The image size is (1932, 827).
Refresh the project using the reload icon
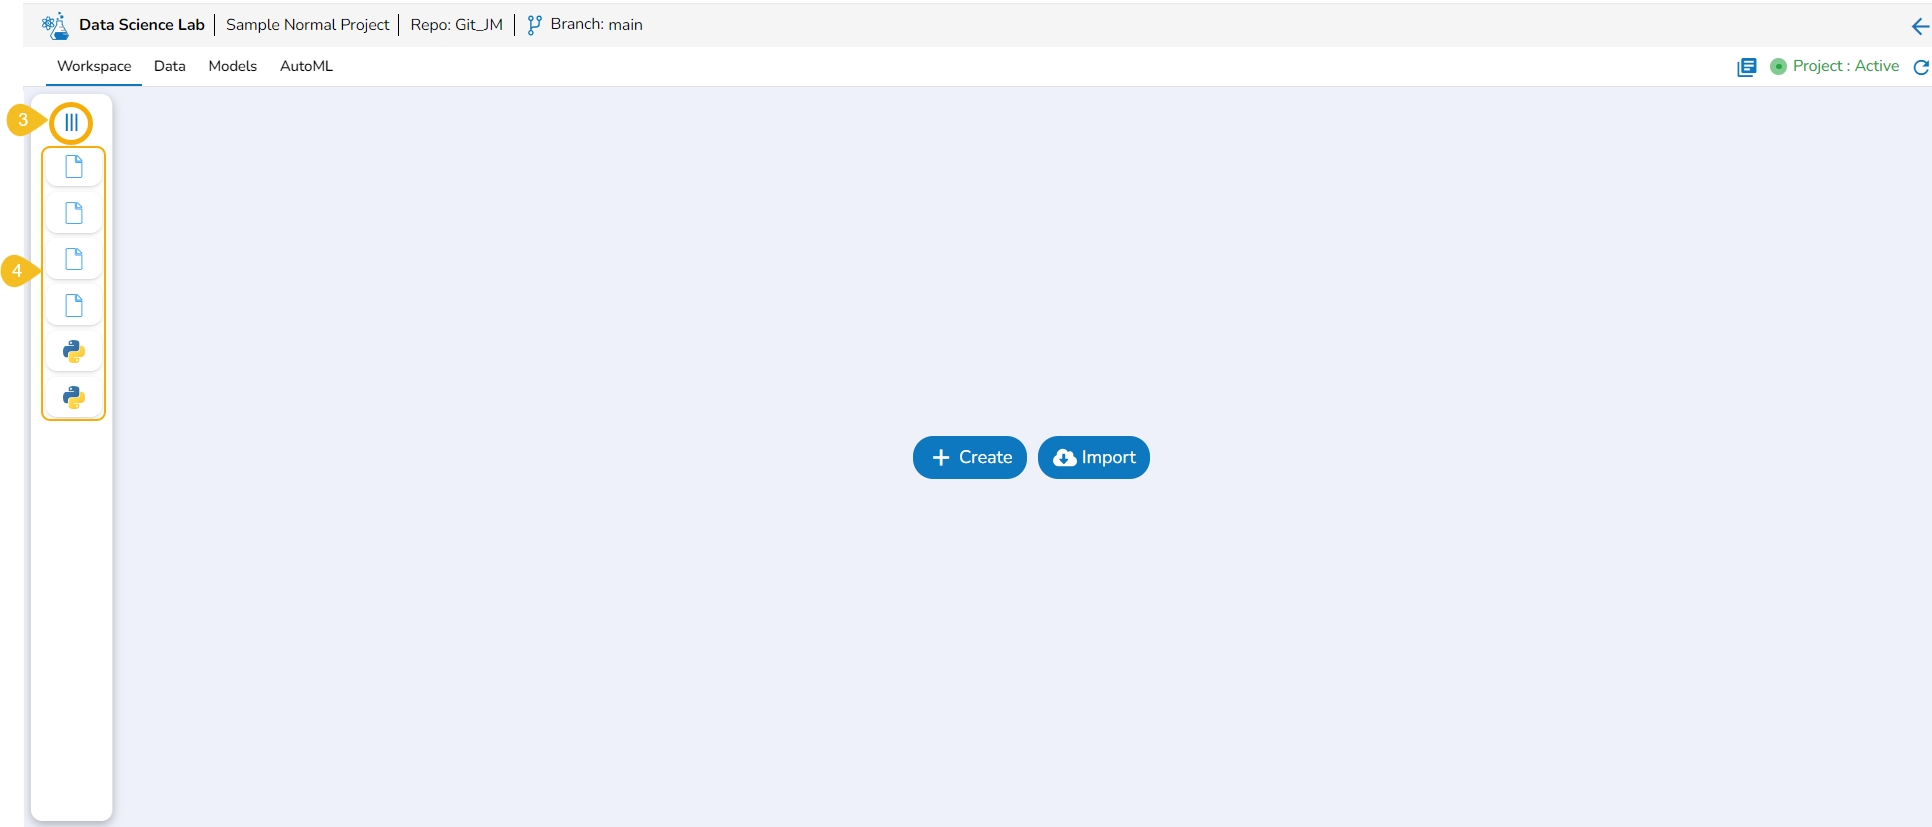(x=1921, y=67)
